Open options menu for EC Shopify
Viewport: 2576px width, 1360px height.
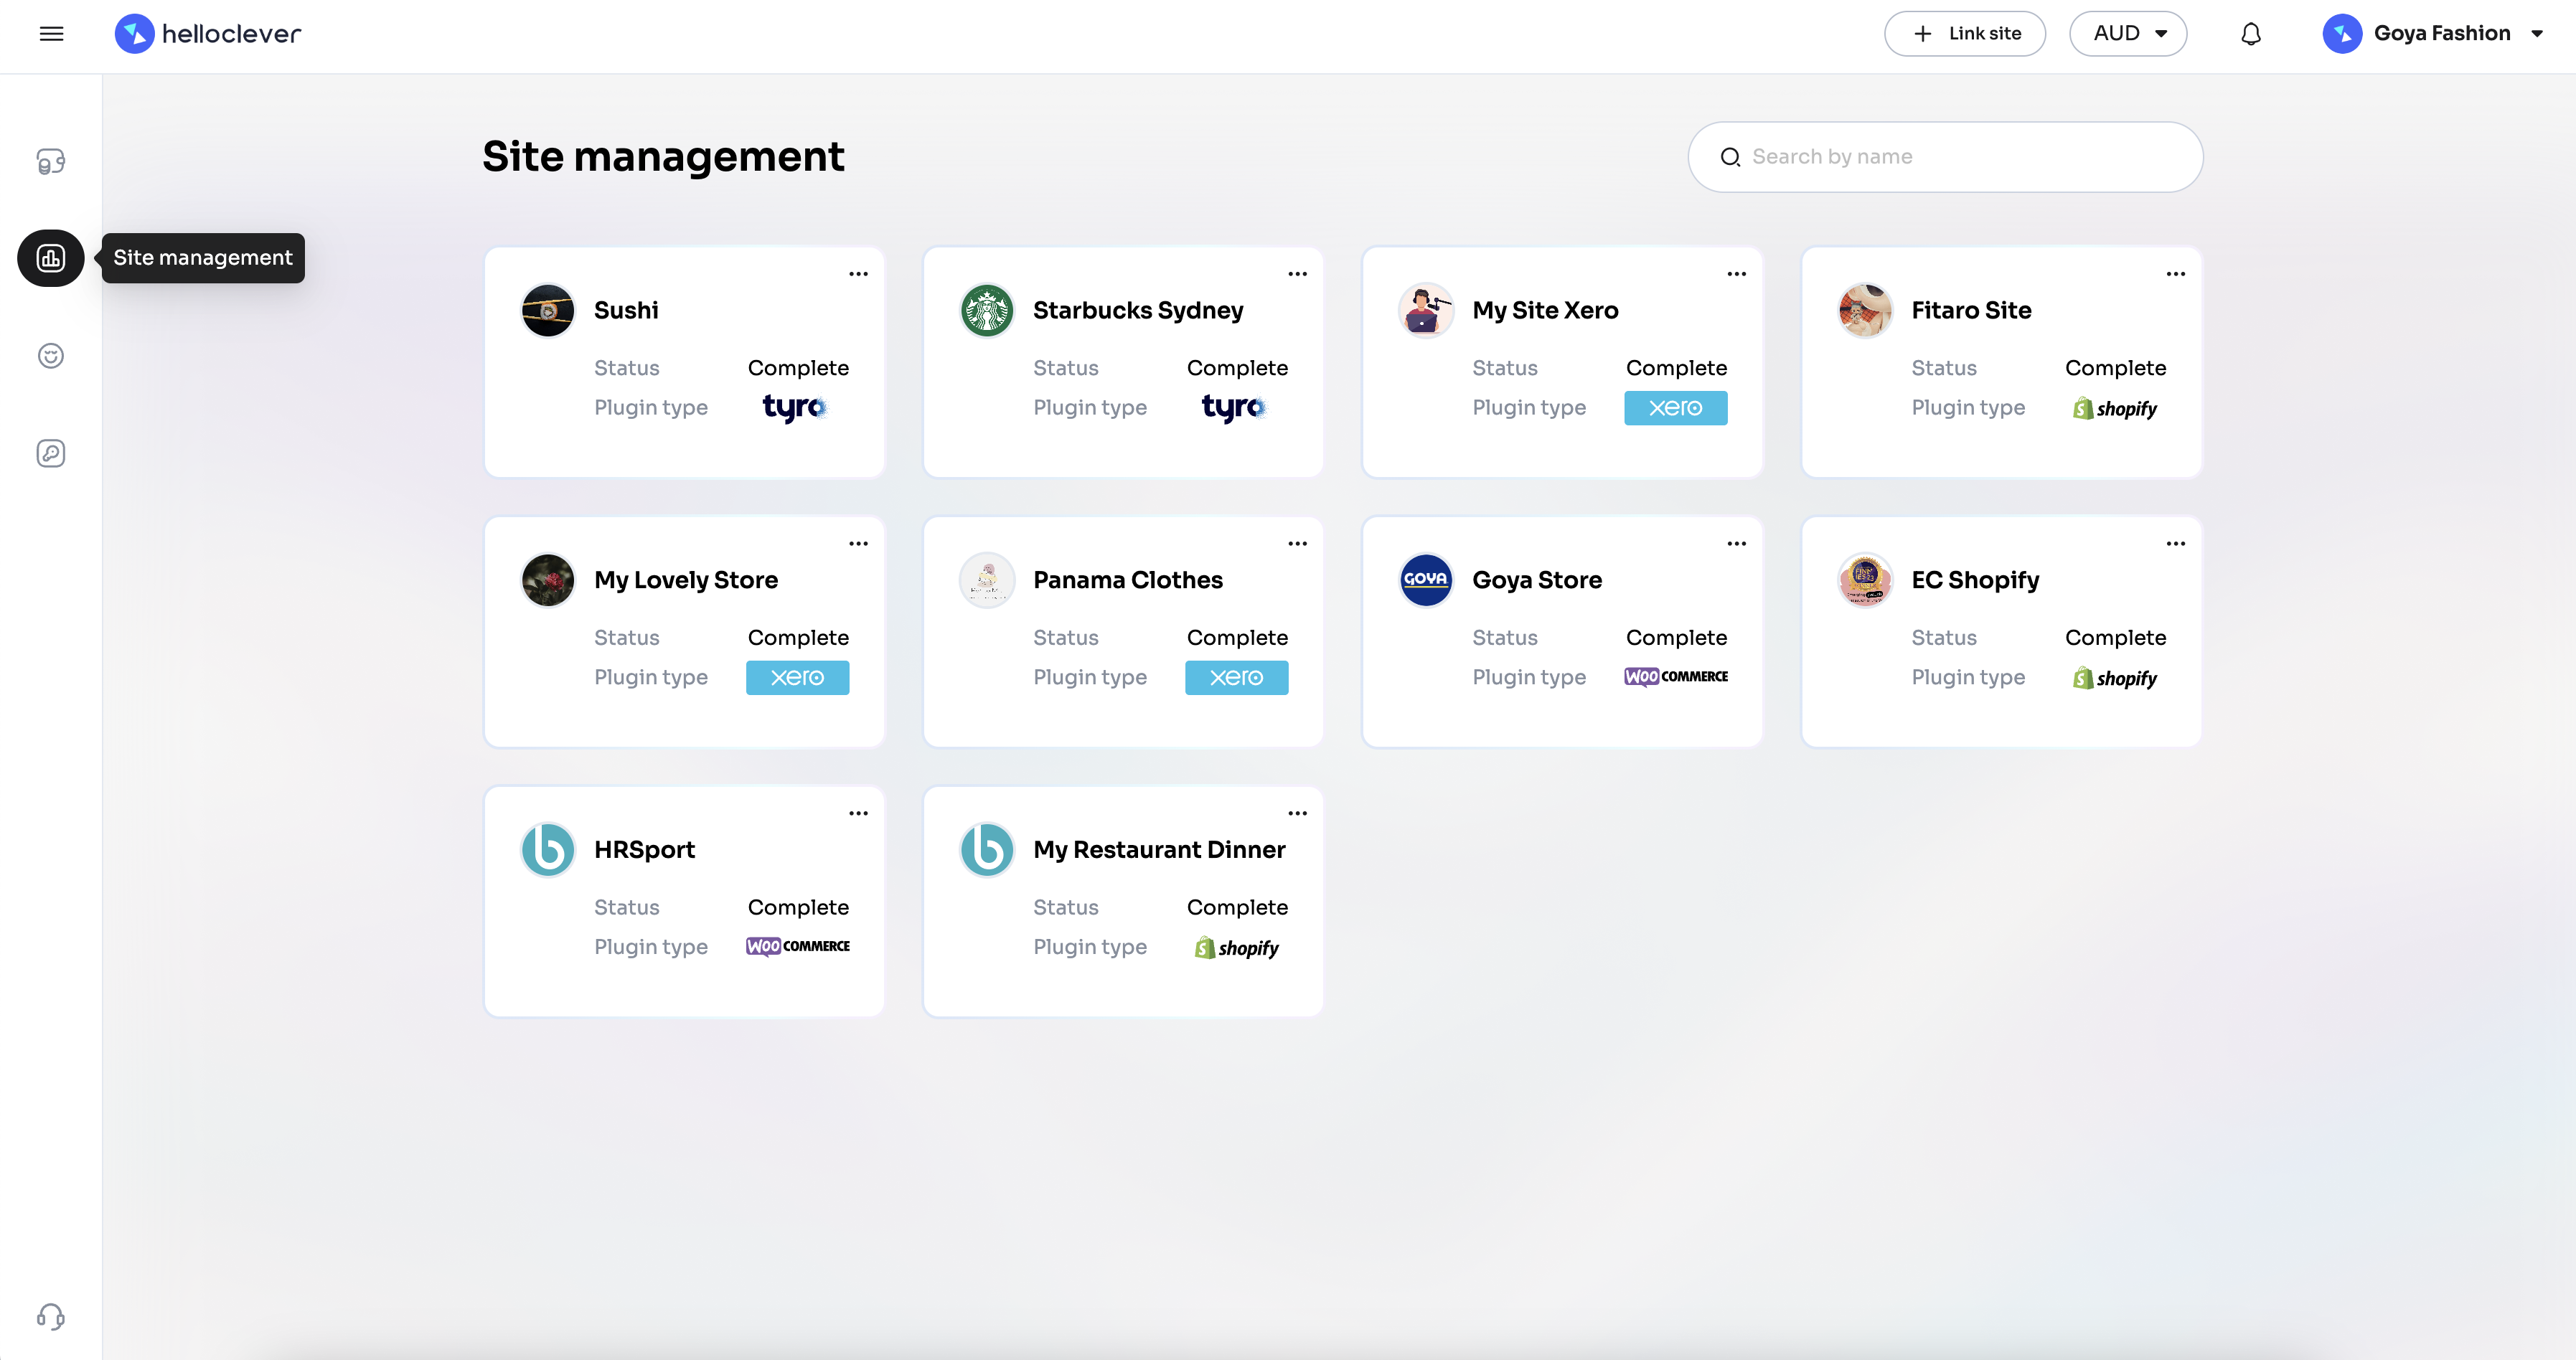[x=2175, y=544]
